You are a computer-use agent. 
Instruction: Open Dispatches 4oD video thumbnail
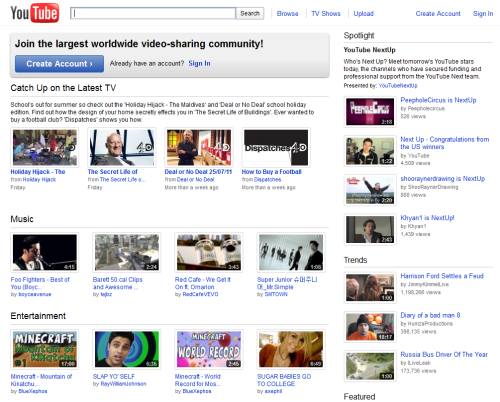tap(276, 147)
